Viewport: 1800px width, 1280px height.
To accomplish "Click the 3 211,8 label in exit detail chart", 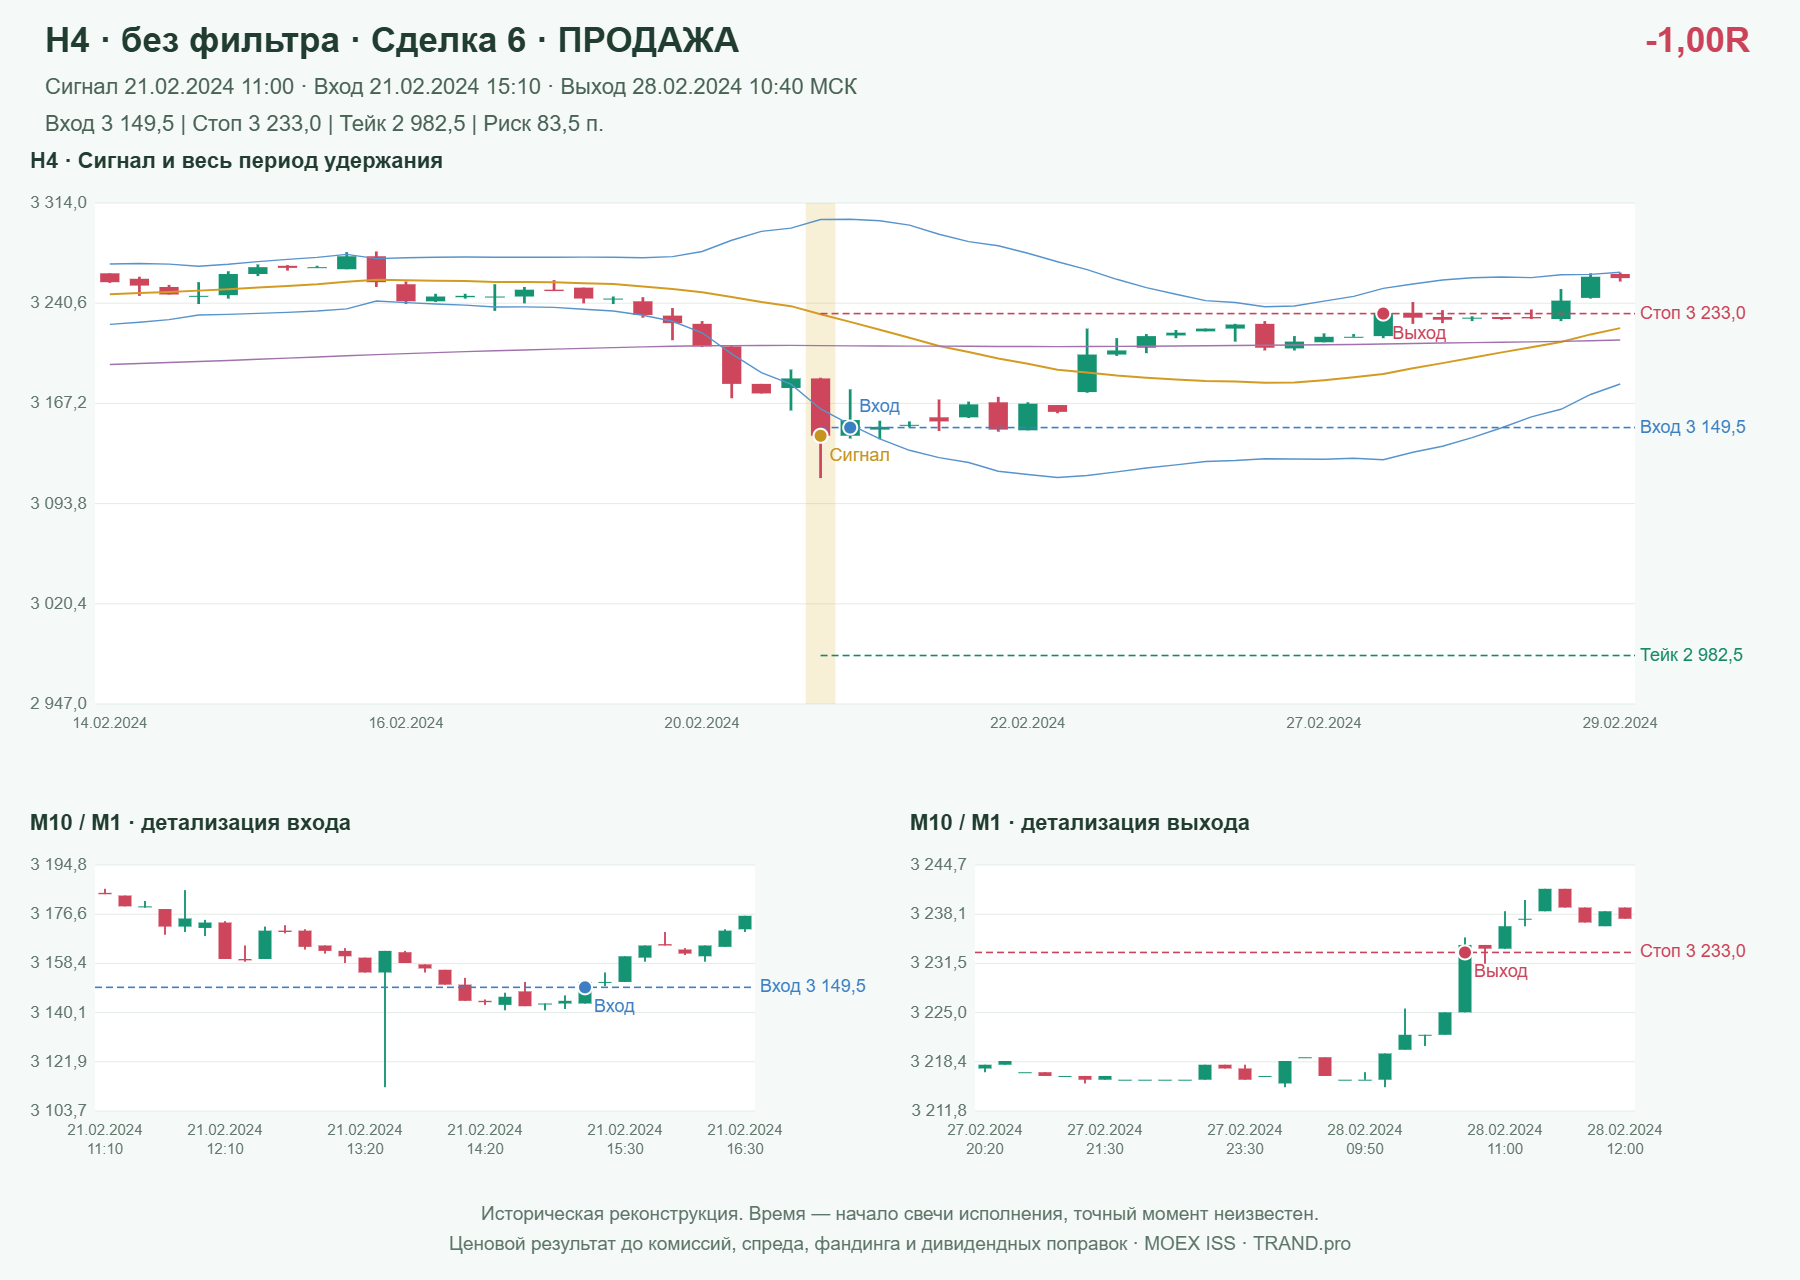I will point(938,1110).
